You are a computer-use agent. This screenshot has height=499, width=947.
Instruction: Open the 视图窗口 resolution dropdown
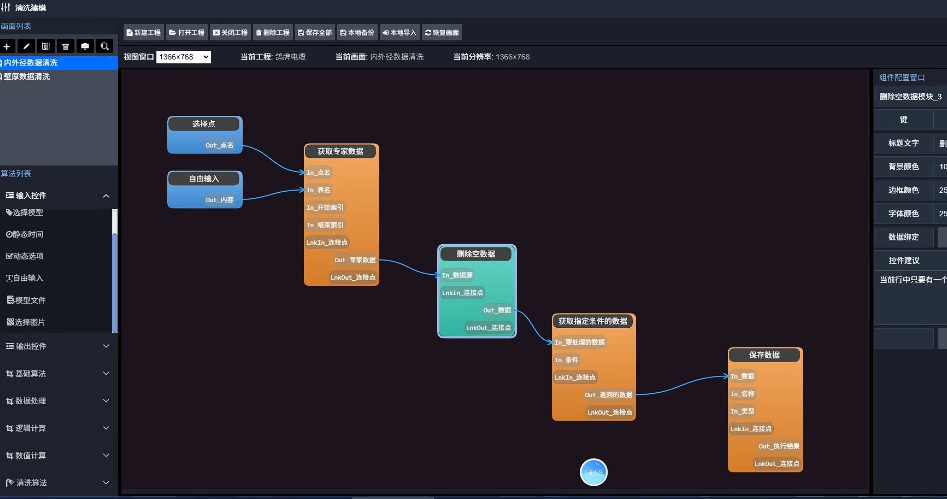pyautogui.click(x=183, y=57)
